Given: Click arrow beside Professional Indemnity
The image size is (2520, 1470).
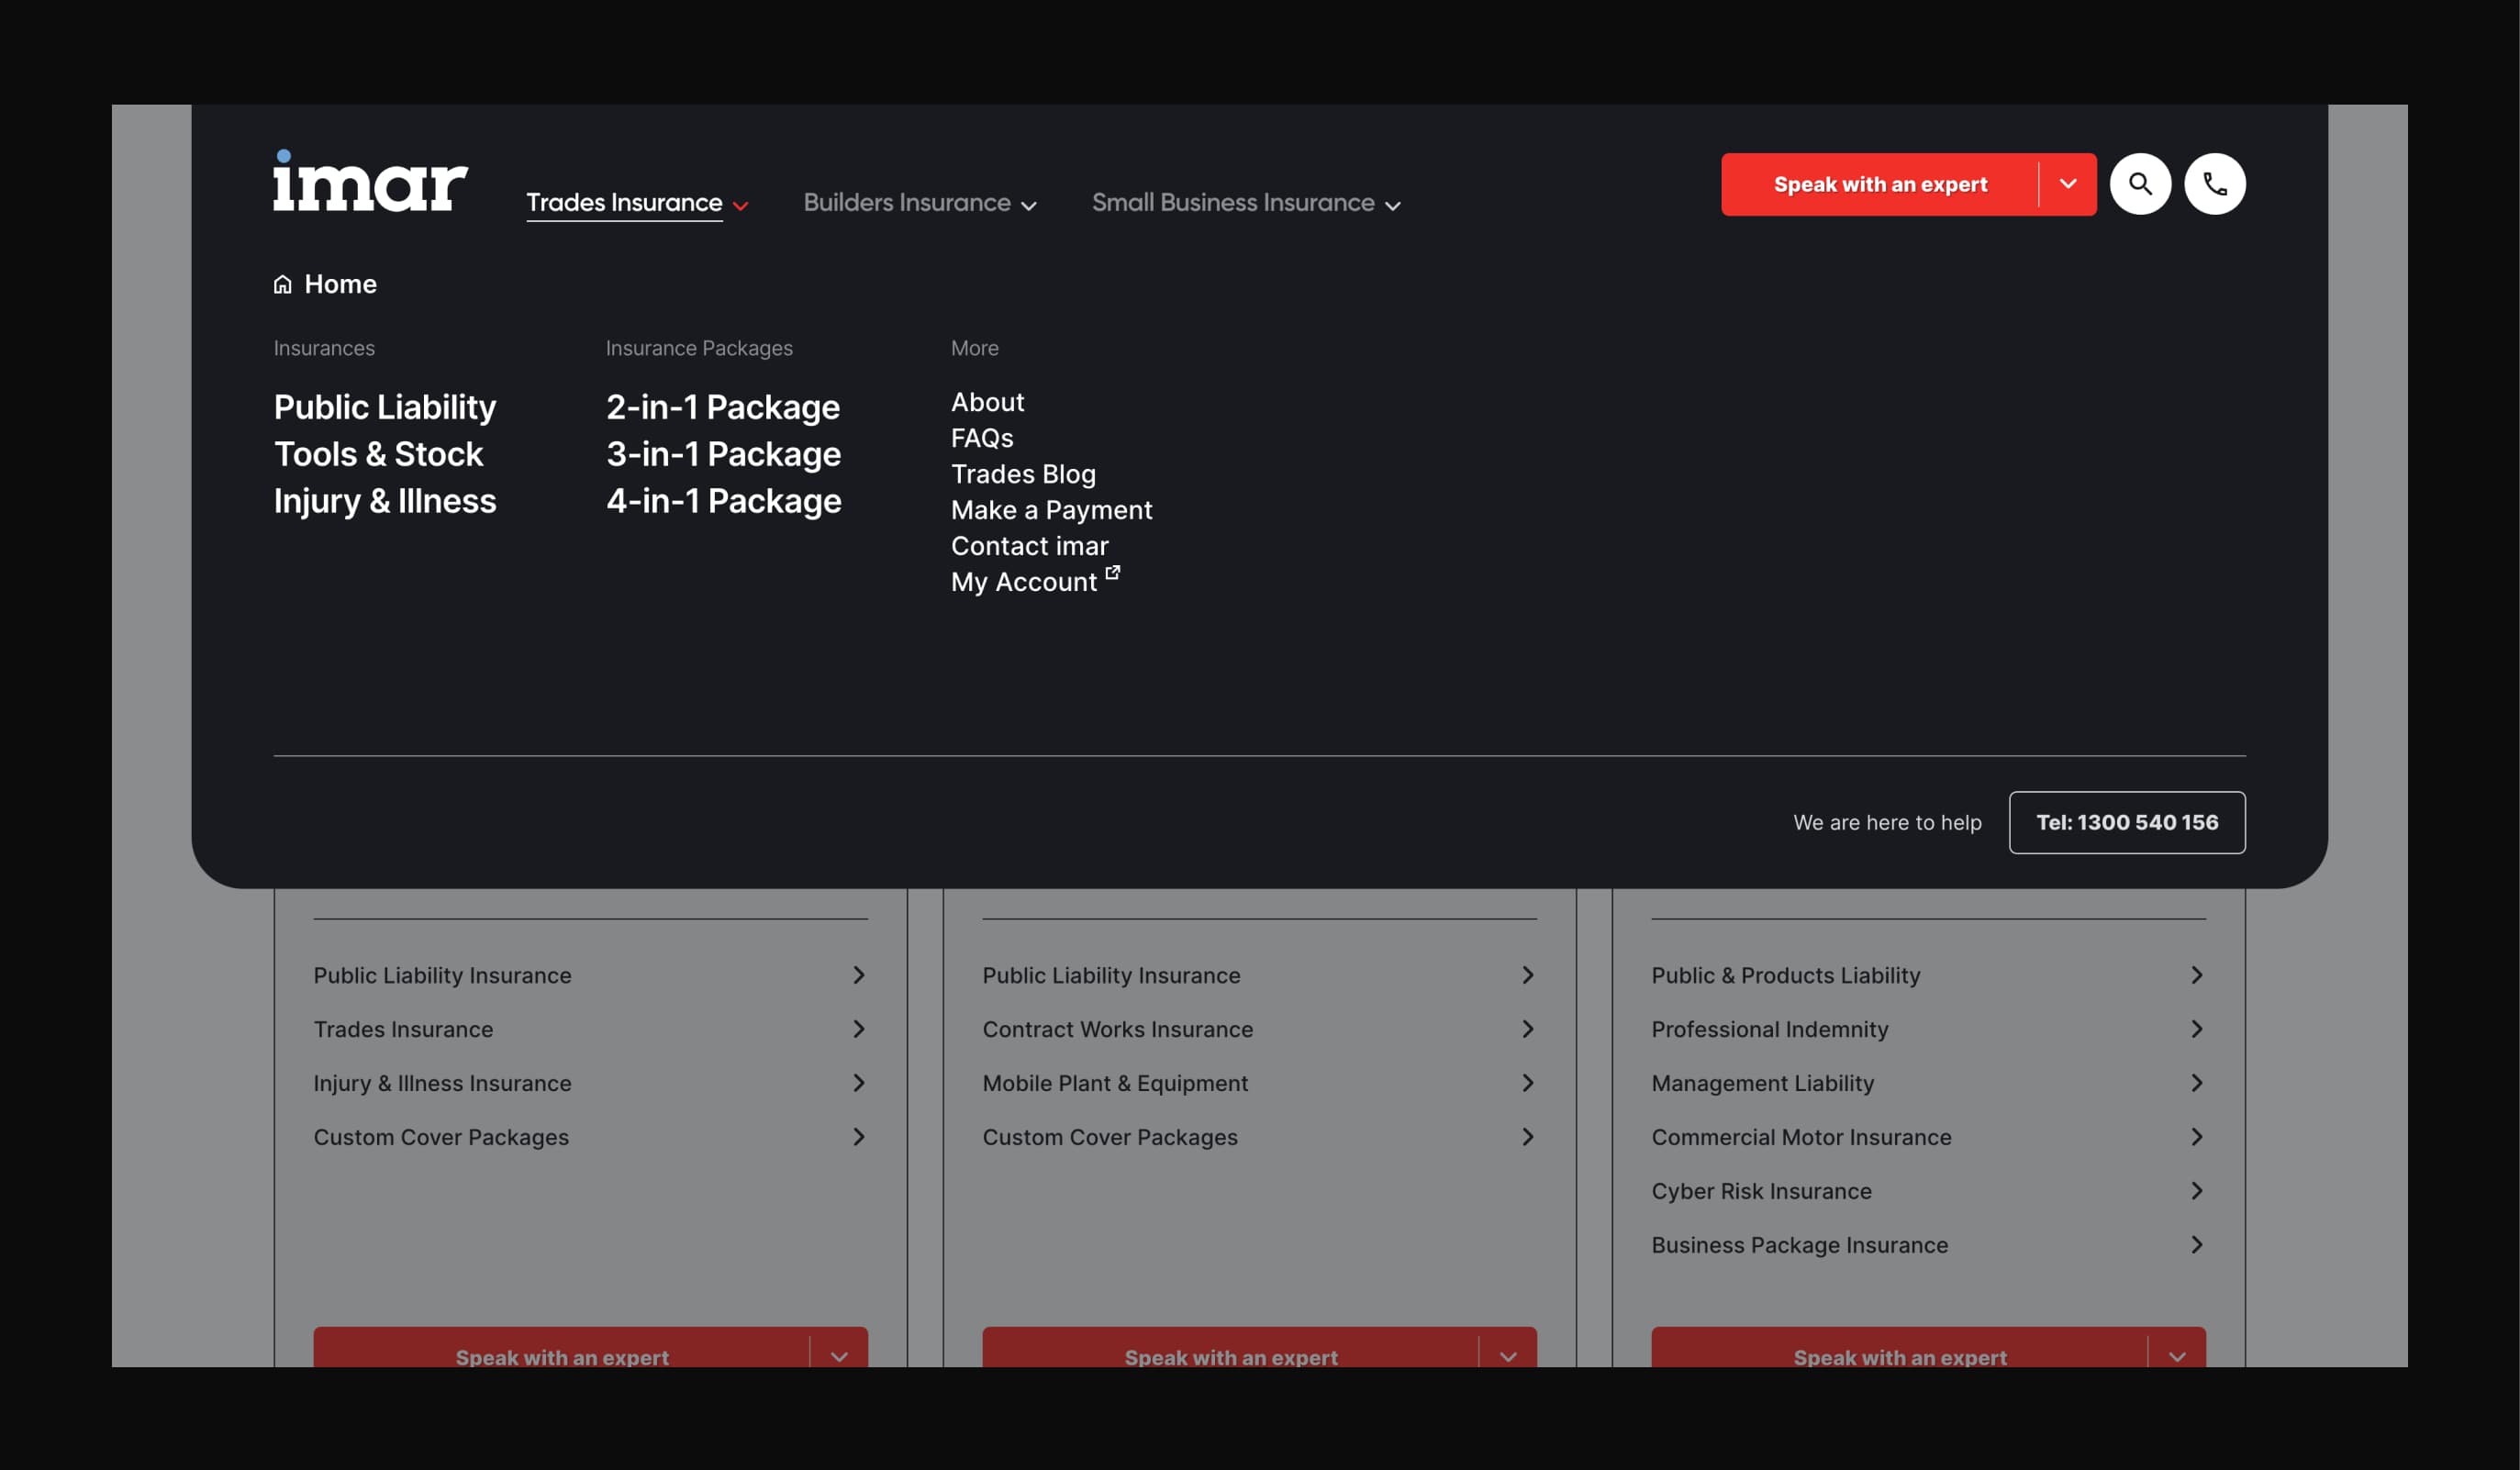Looking at the screenshot, I should (x=2195, y=1029).
